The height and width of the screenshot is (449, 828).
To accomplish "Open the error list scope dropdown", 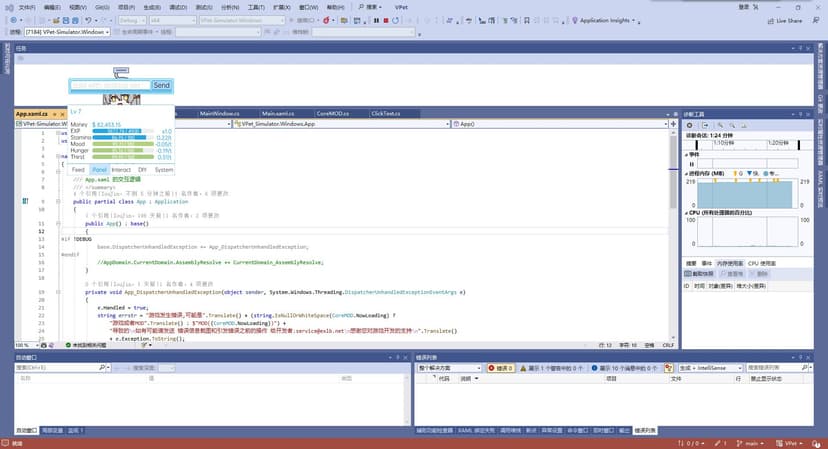I will pyautogui.click(x=450, y=368).
